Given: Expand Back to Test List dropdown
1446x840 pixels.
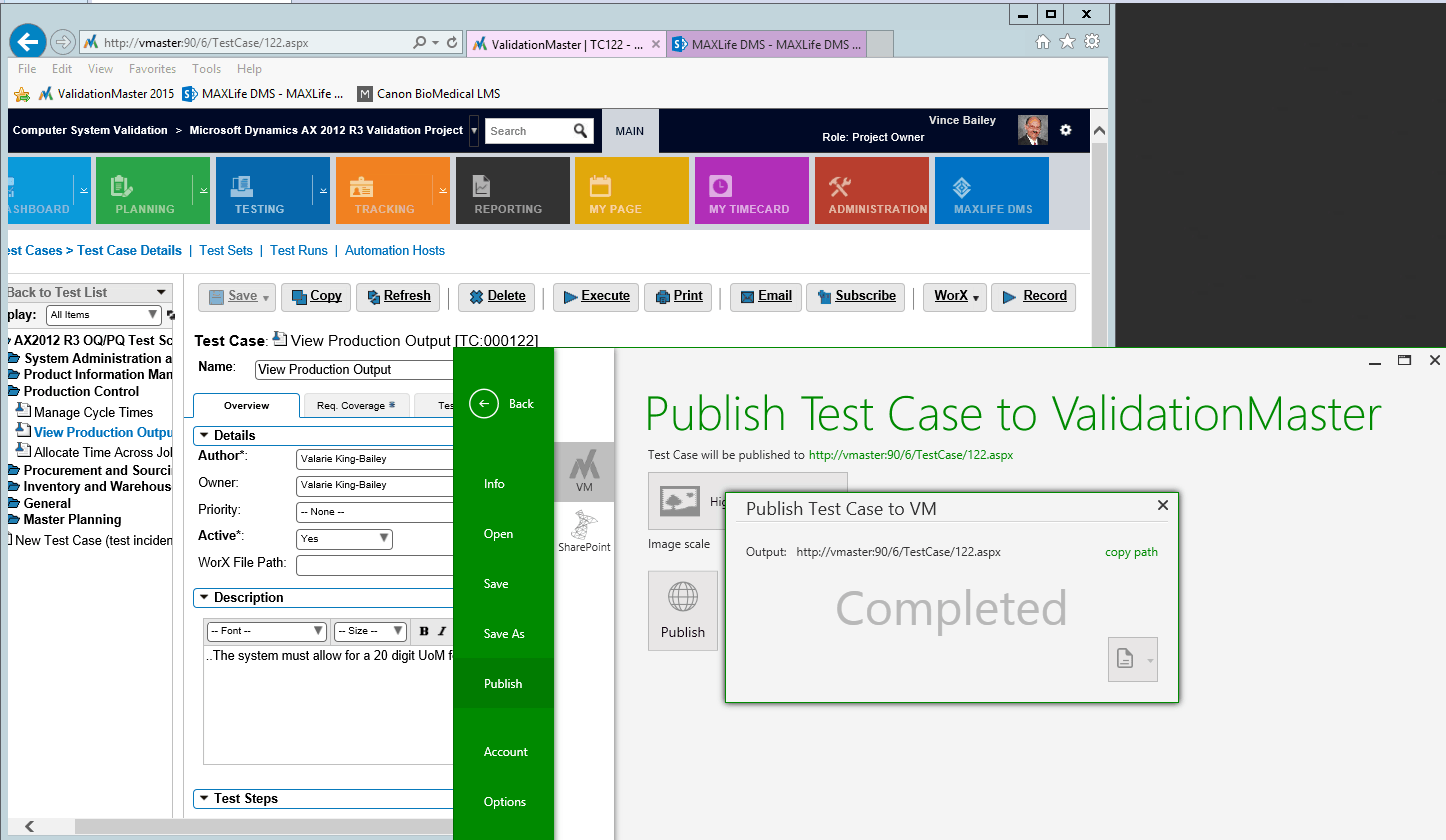Looking at the screenshot, I should click(161, 292).
